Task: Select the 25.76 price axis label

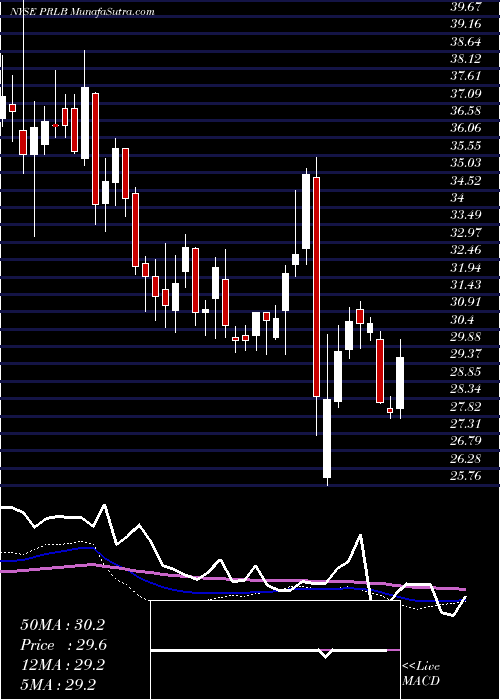Action: [x=466, y=475]
